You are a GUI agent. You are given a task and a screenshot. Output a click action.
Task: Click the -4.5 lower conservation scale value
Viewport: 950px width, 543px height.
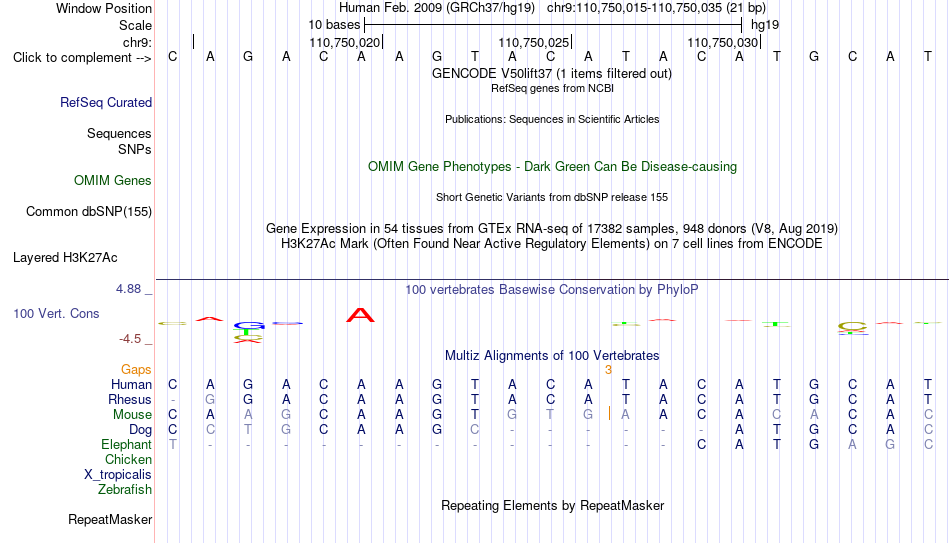click(130, 339)
